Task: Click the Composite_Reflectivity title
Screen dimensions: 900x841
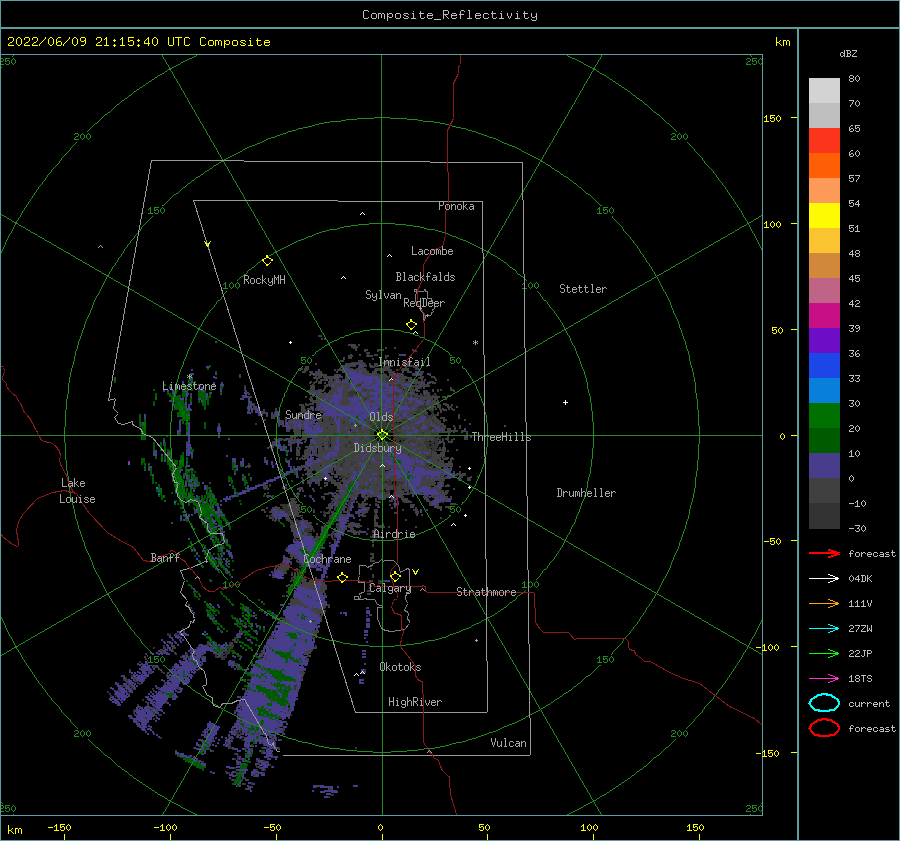Action: (450, 15)
